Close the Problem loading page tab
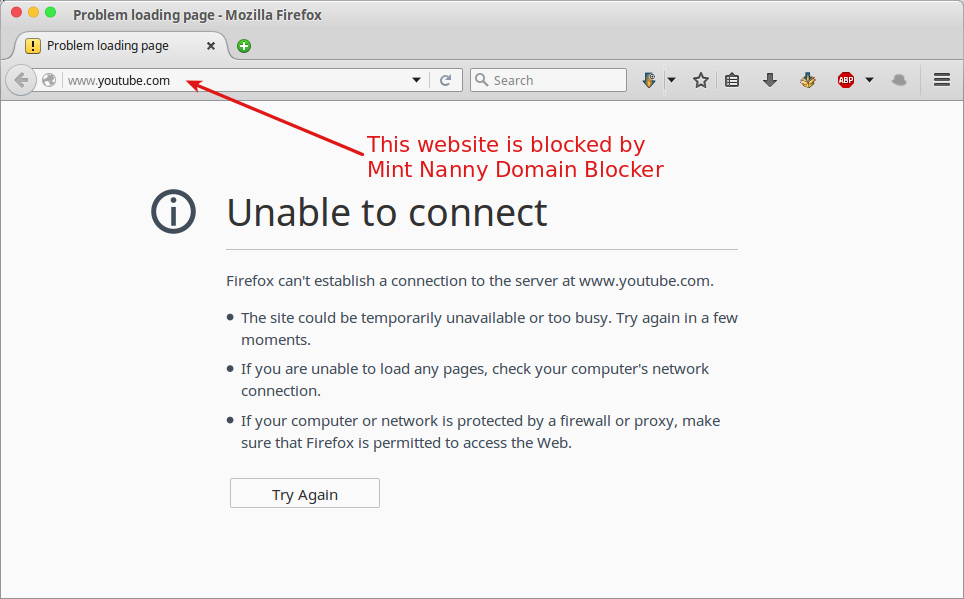The height and width of the screenshot is (599, 964). (x=211, y=46)
